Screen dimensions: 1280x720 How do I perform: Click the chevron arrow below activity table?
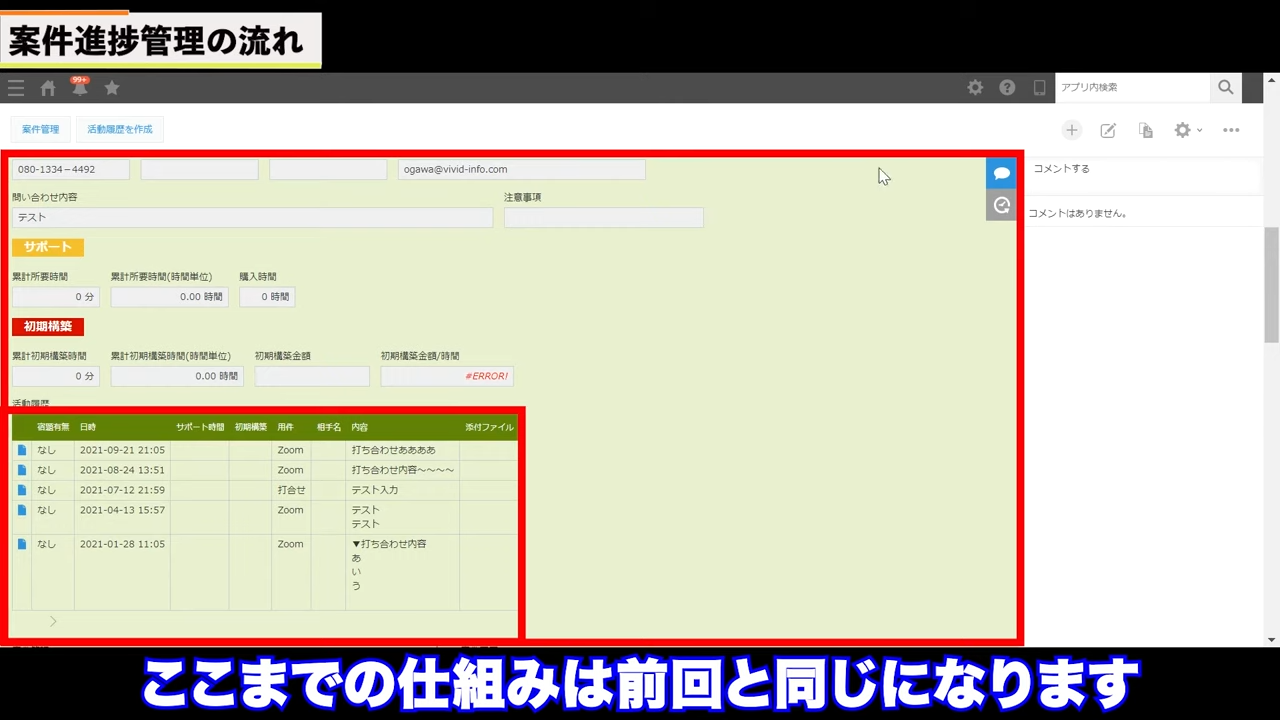[x=53, y=622]
